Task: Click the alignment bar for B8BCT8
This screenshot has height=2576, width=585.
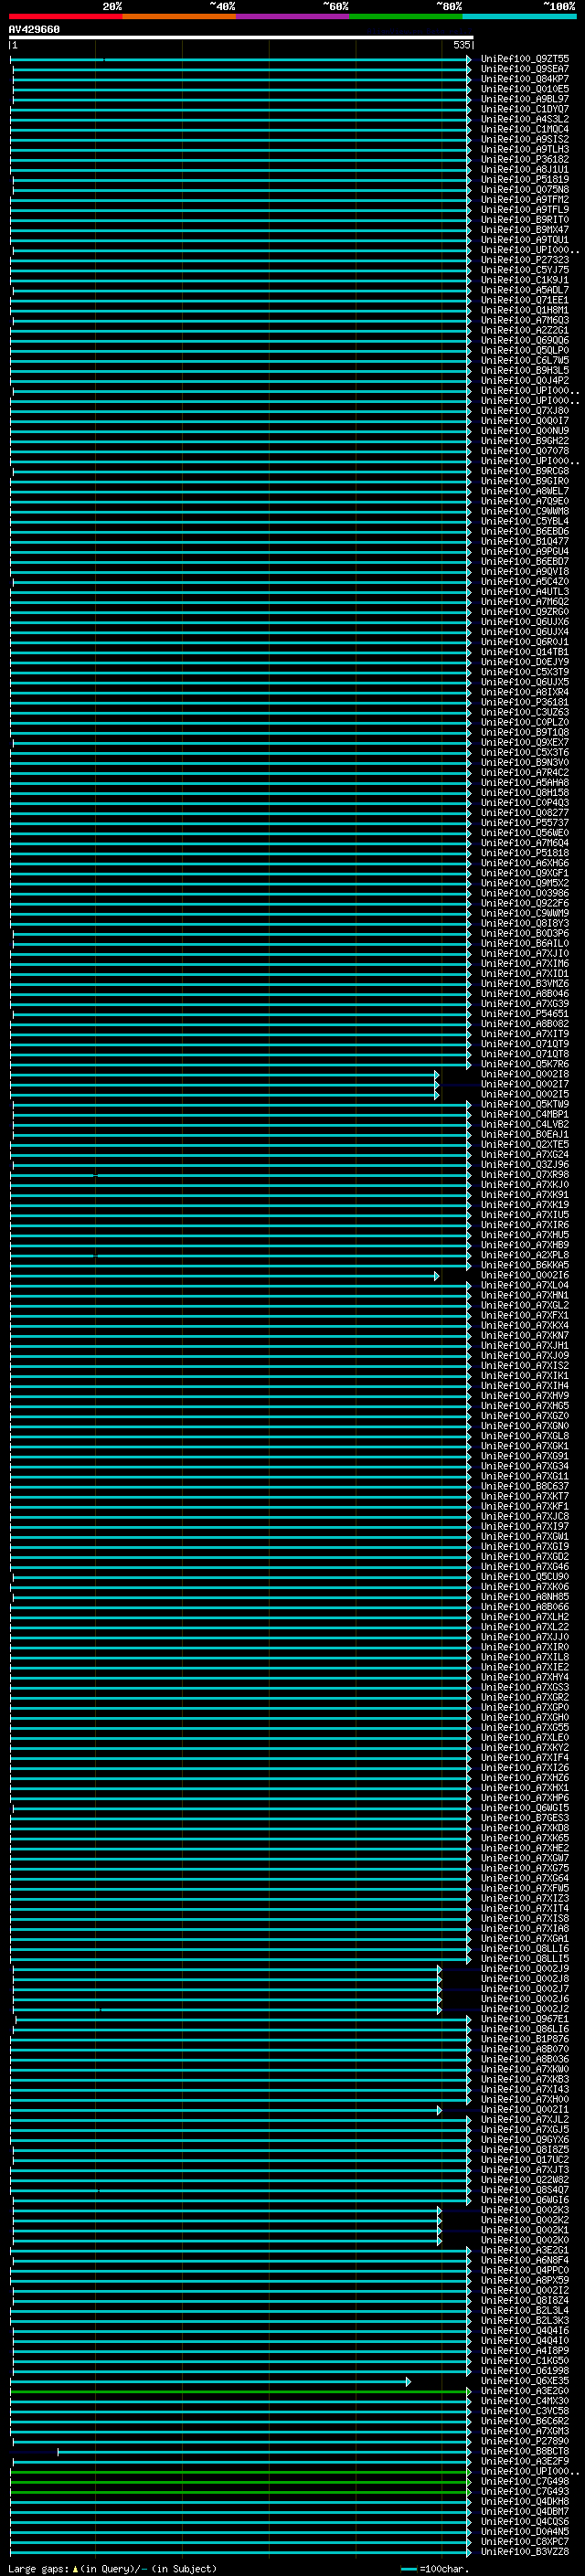Action: 264,2451
